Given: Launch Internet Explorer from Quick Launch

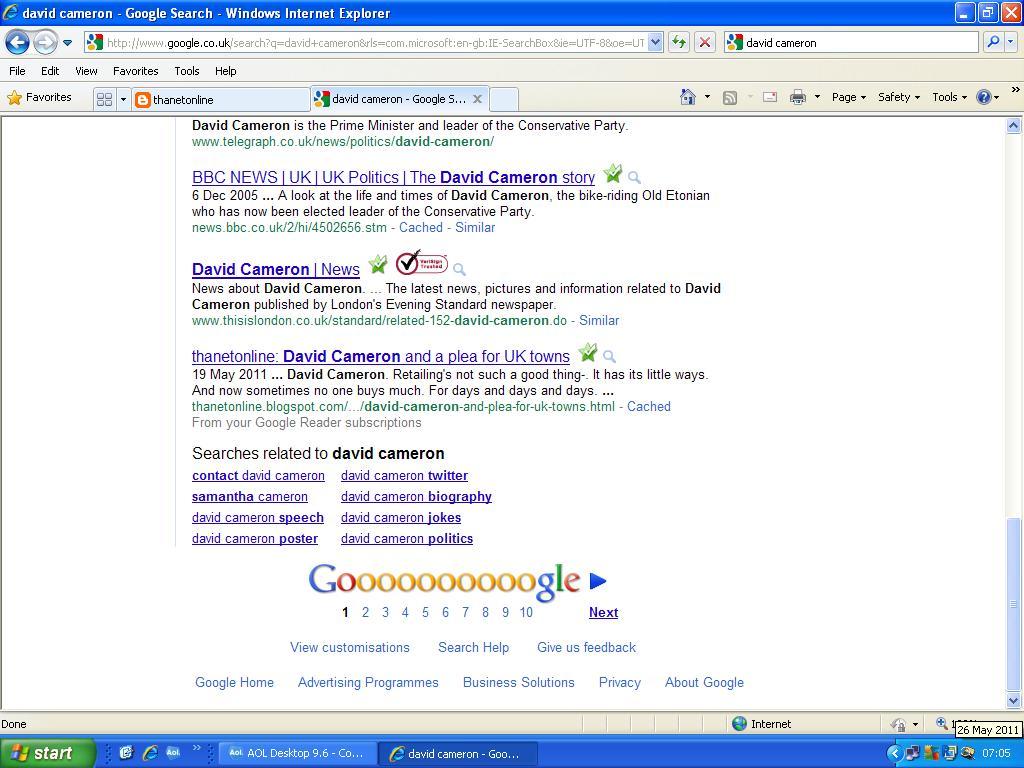Looking at the screenshot, I should tap(150, 753).
